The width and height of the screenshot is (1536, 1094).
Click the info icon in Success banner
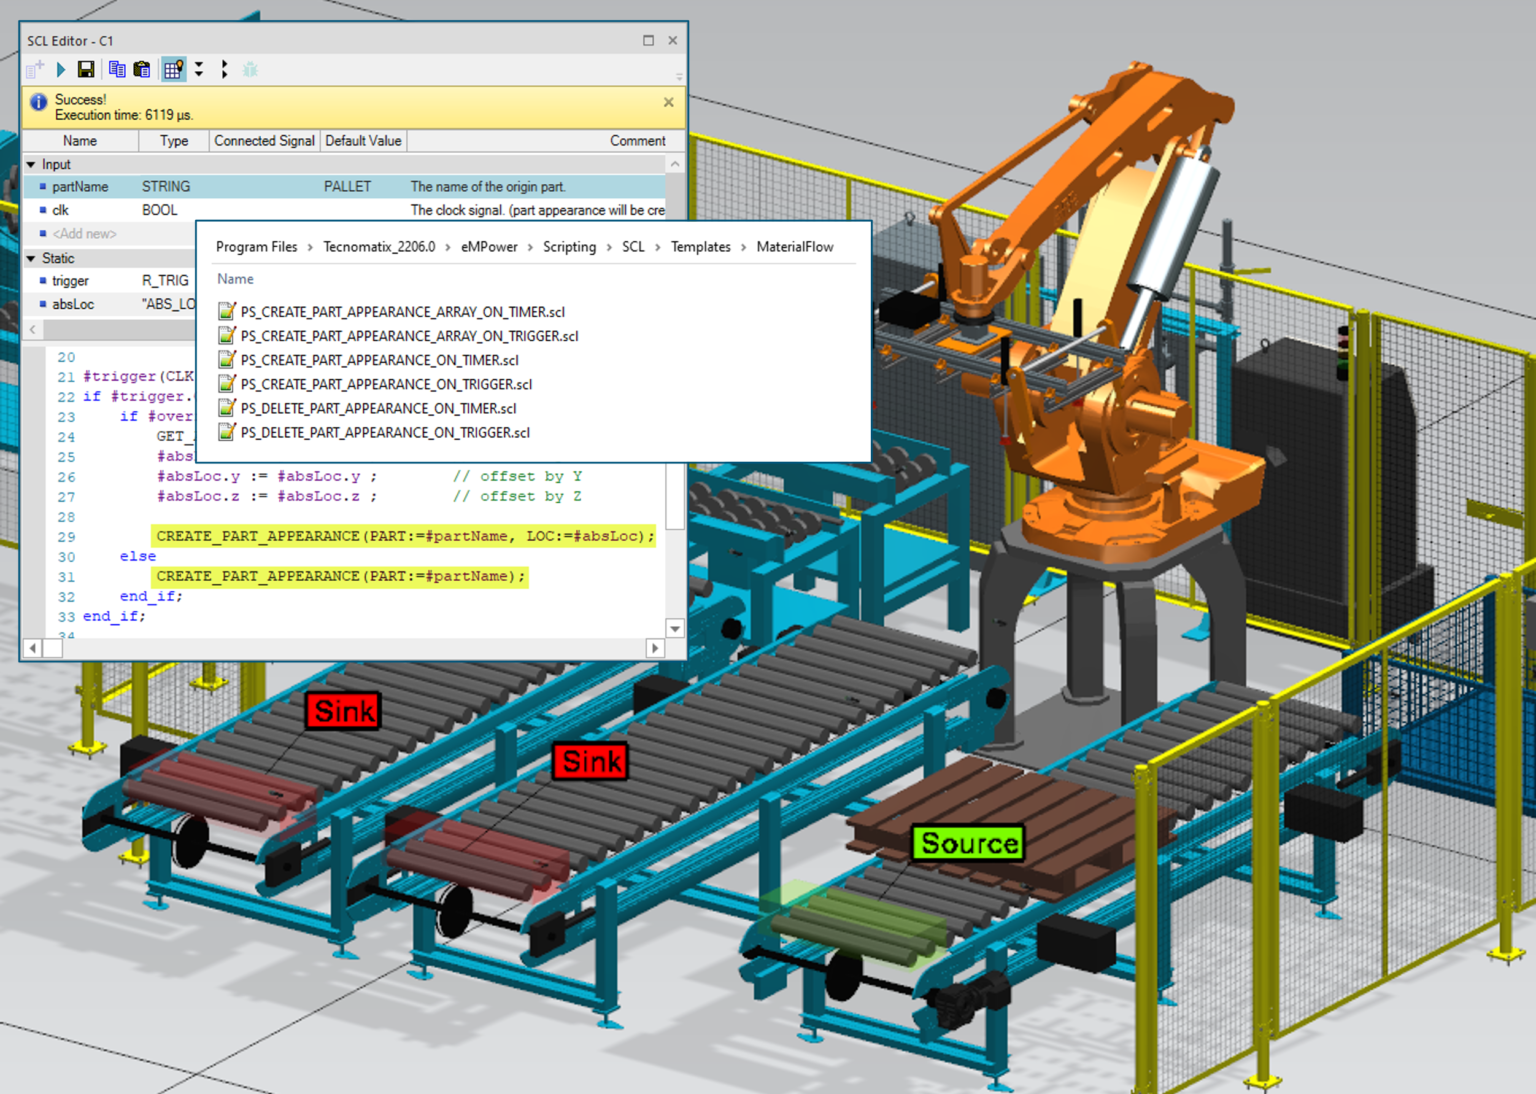[x=39, y=102]
